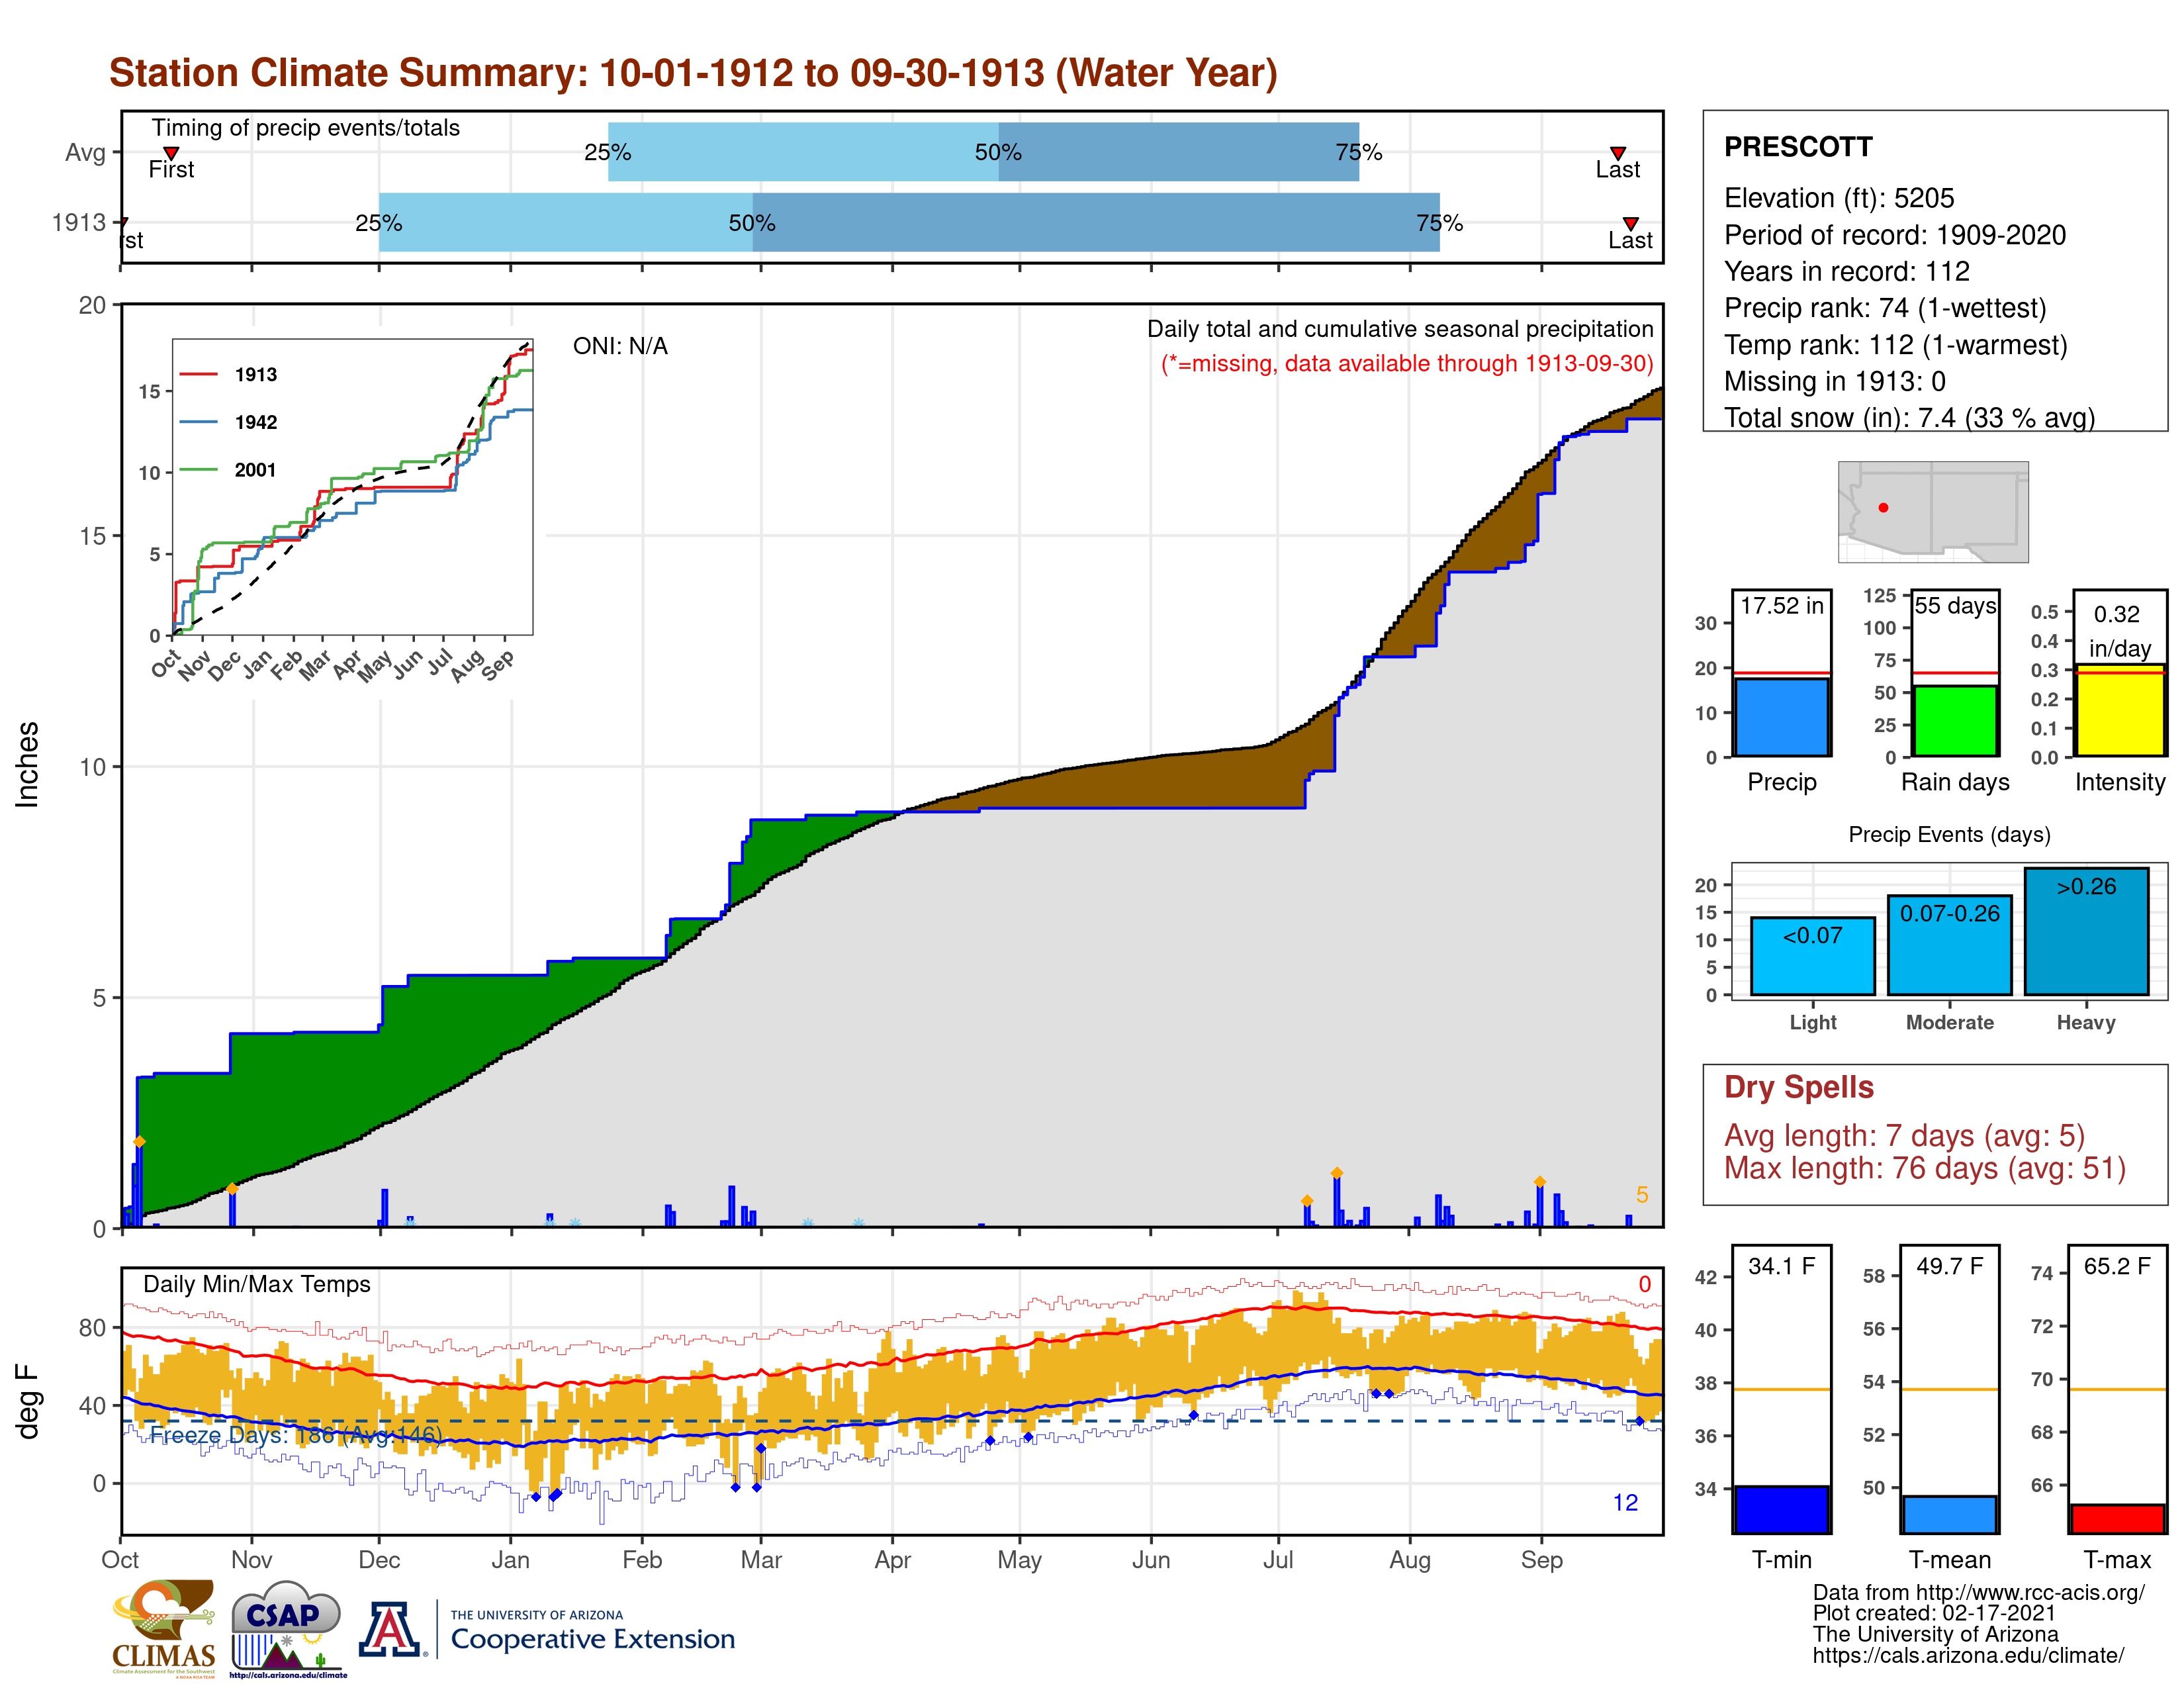Click 'Max length: 76 days (avg: 51)'

pyautogui.click(x=1924, y=1168)
